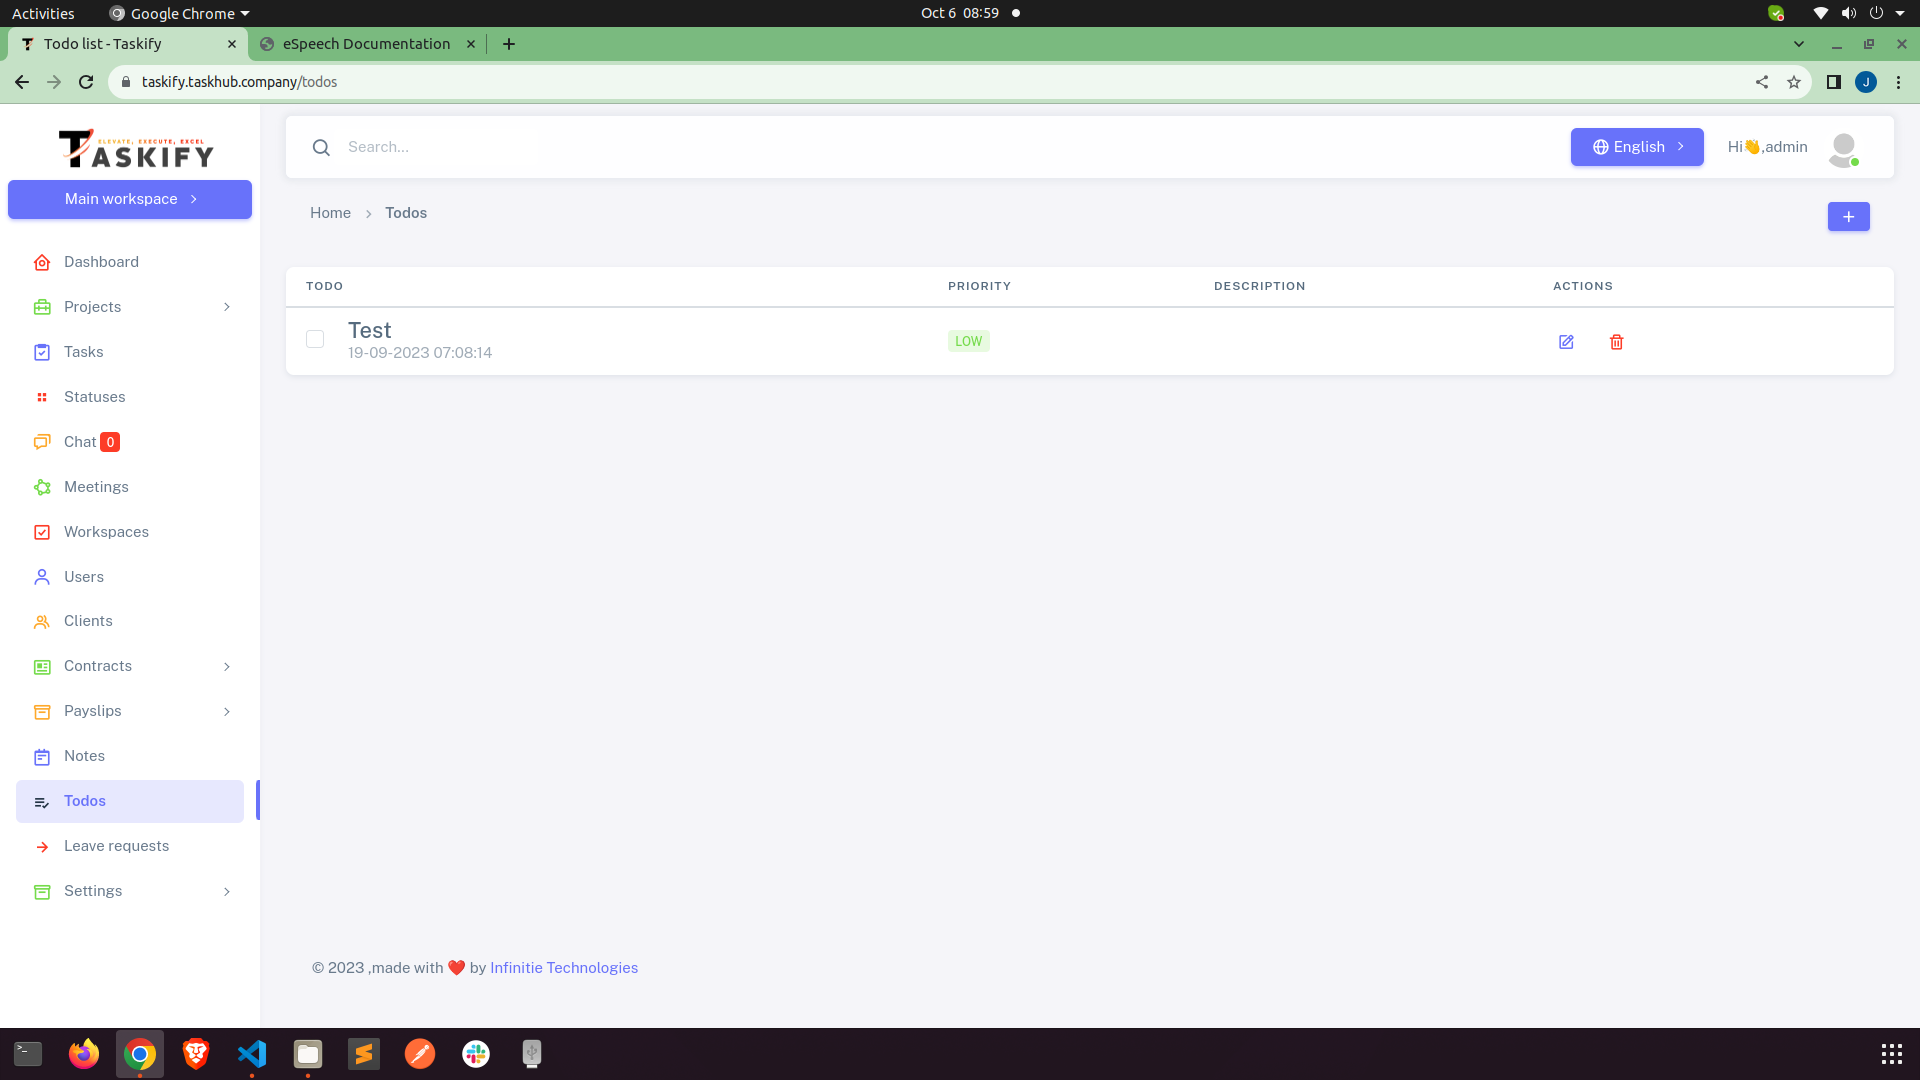
Task: Check the checkbox next to the Test todo
Action: pyautogui.click(x=314, y=339)
